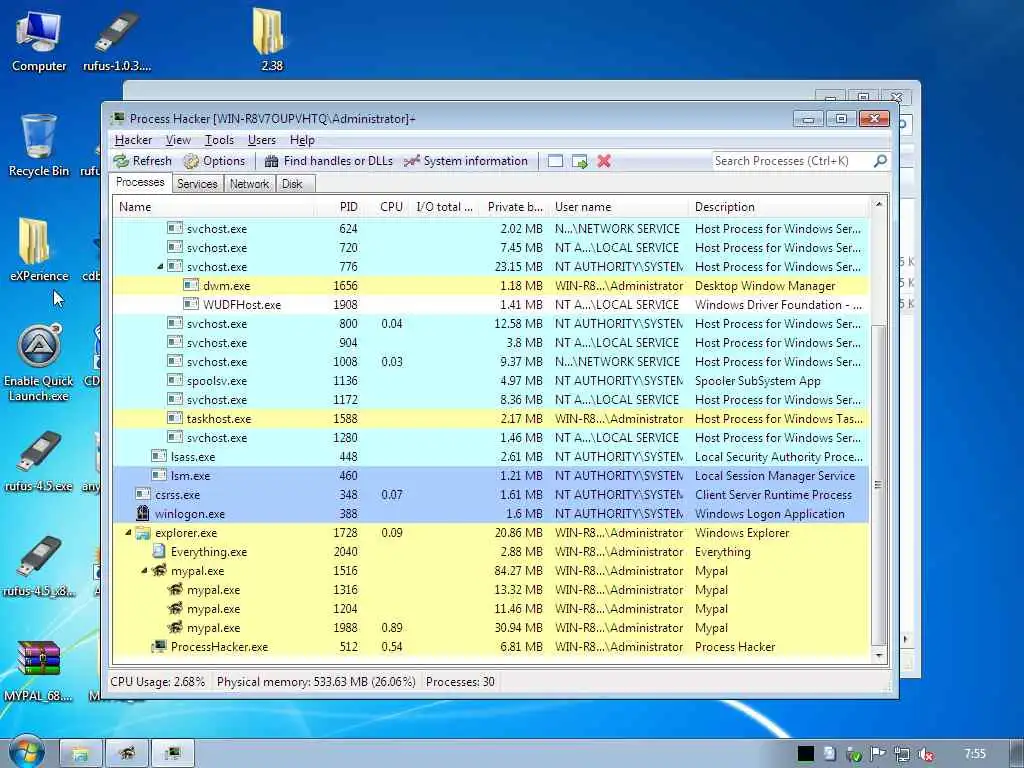
Task: Click the process list scroll down arrow
Action: (878, 655)
